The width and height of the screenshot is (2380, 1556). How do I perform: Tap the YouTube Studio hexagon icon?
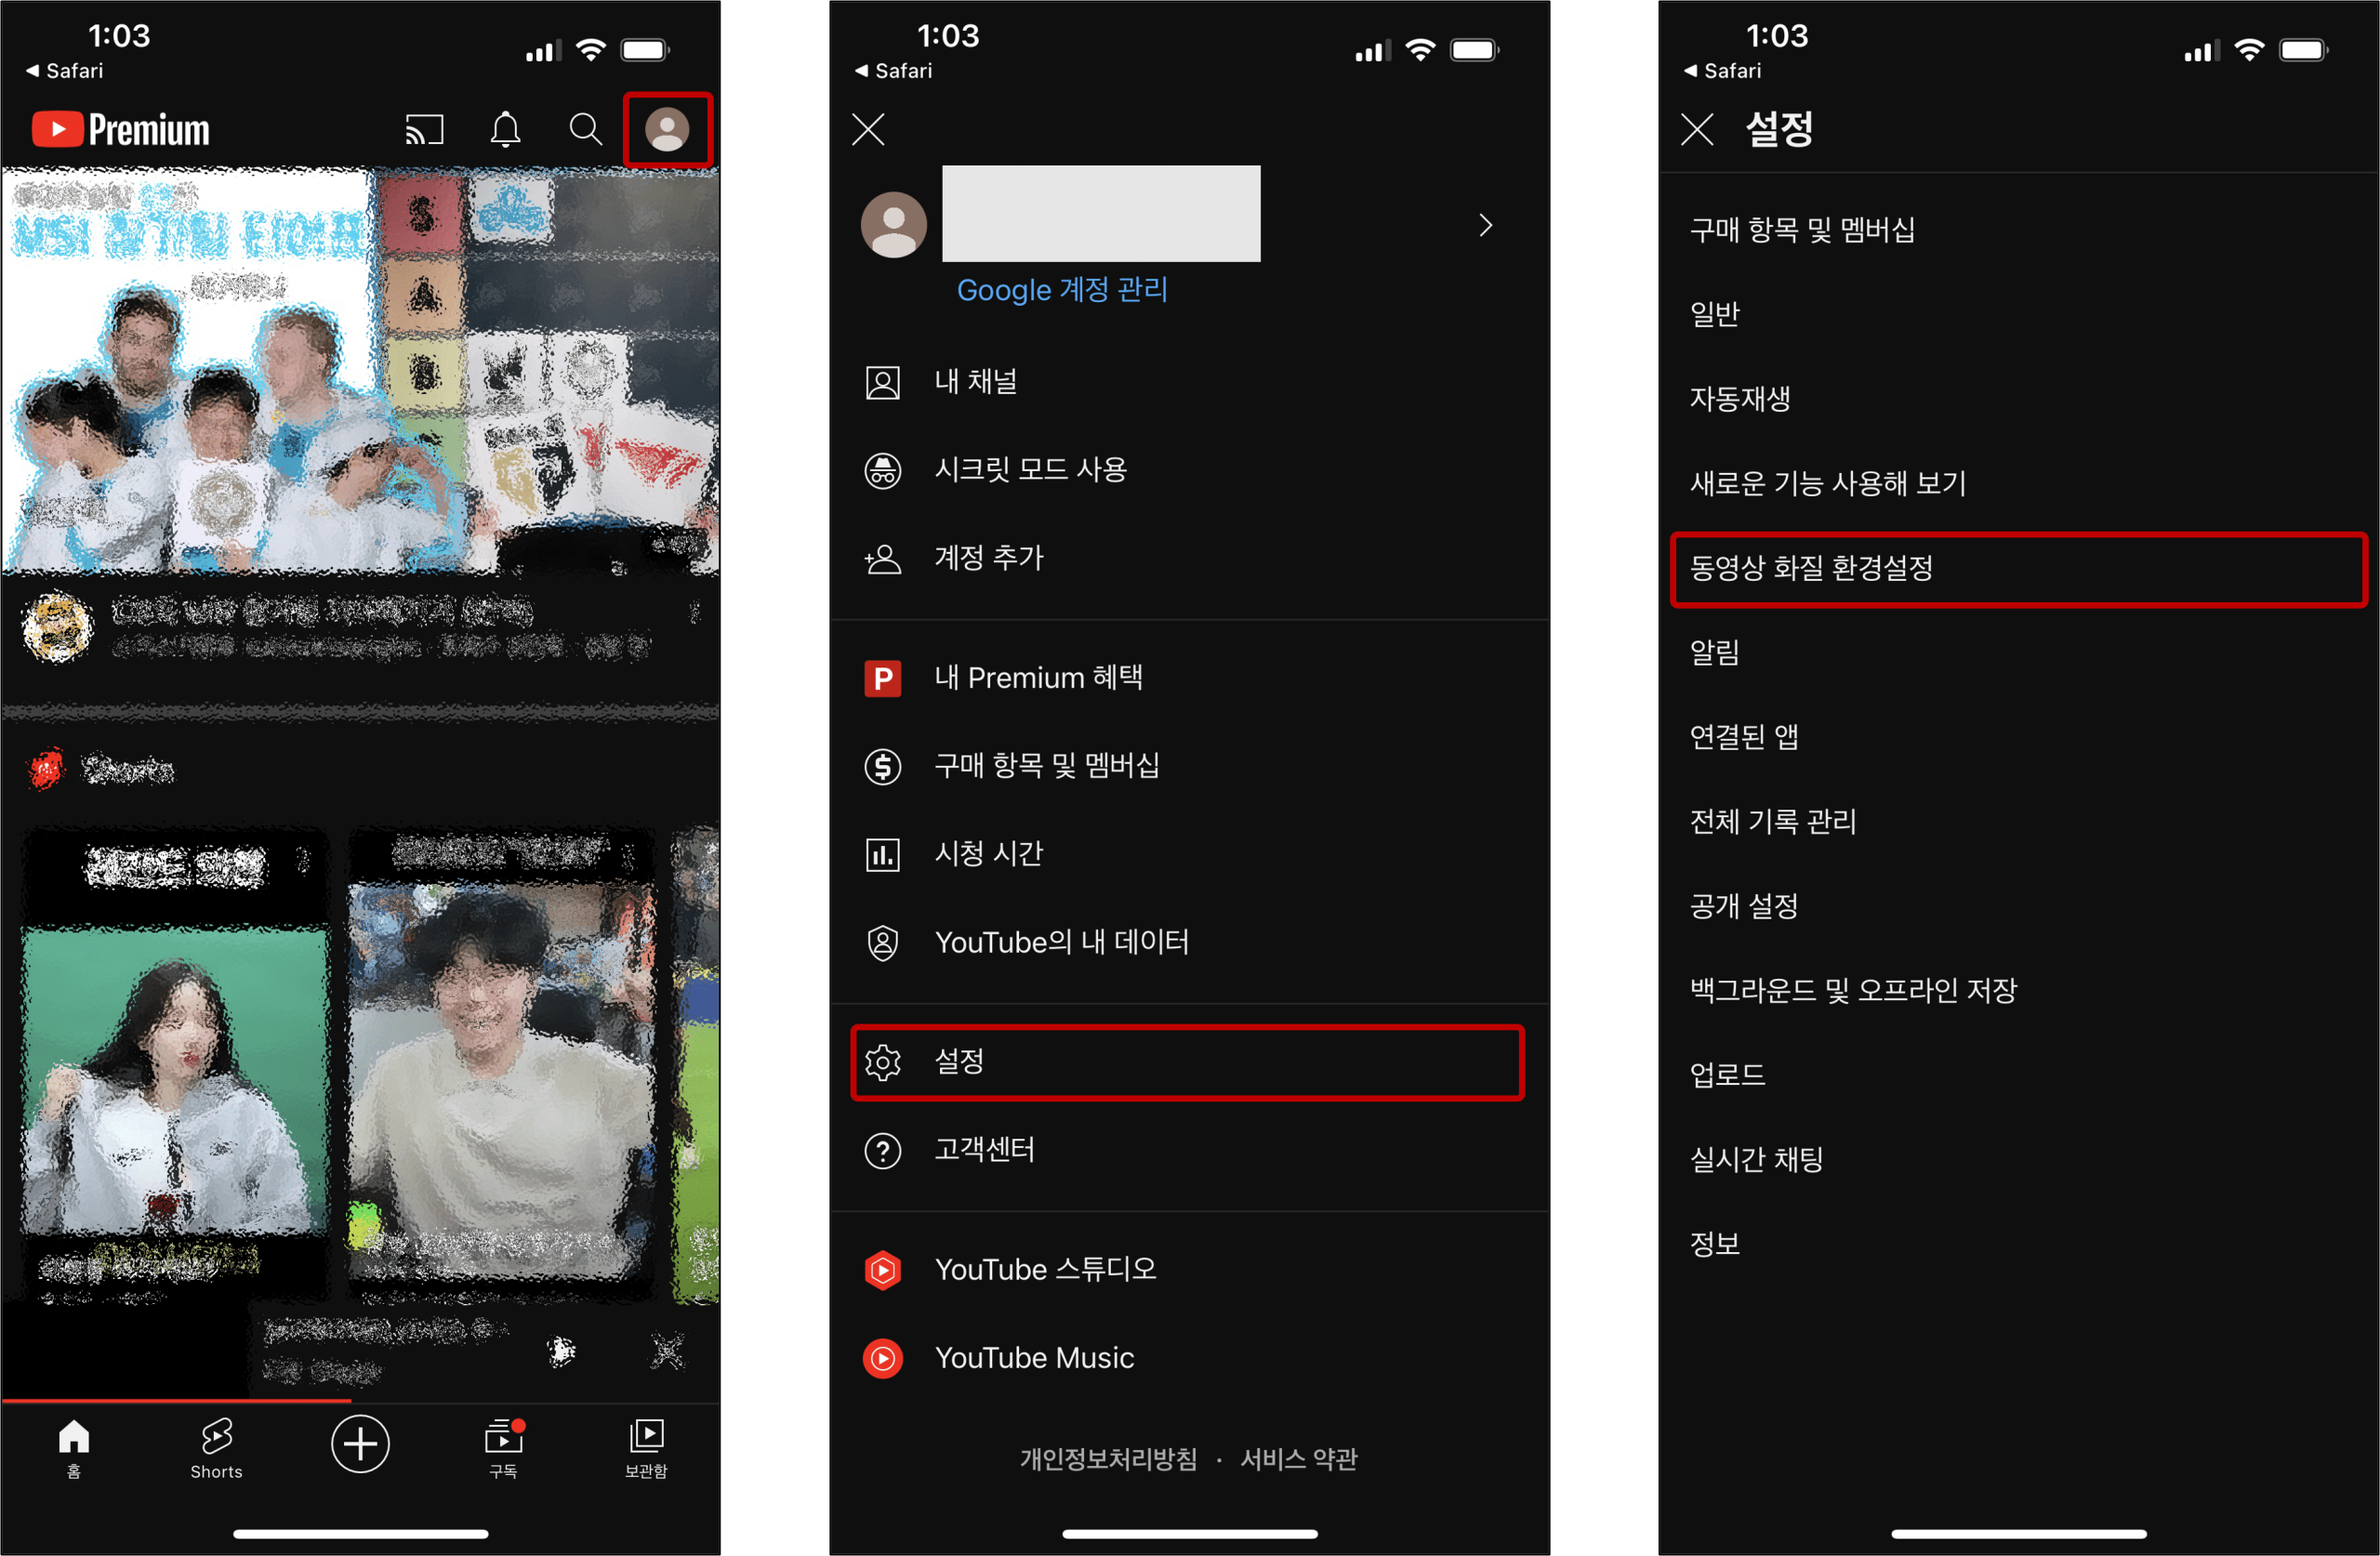[882, 1270]
